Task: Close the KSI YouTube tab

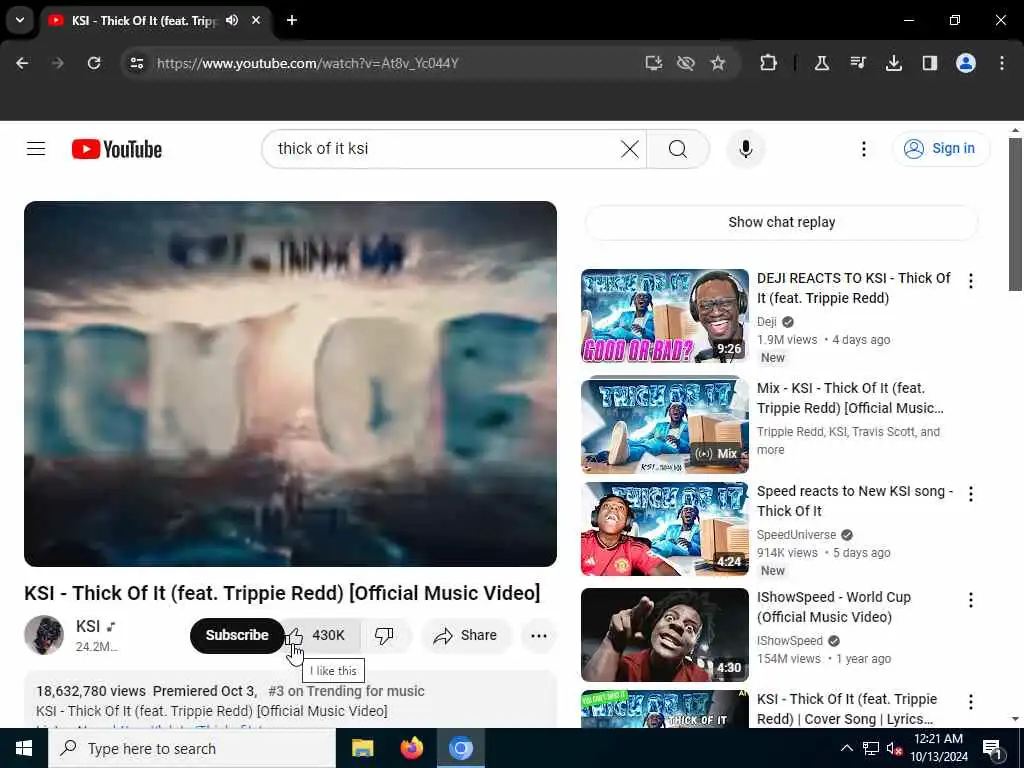Action: point(256,20)
